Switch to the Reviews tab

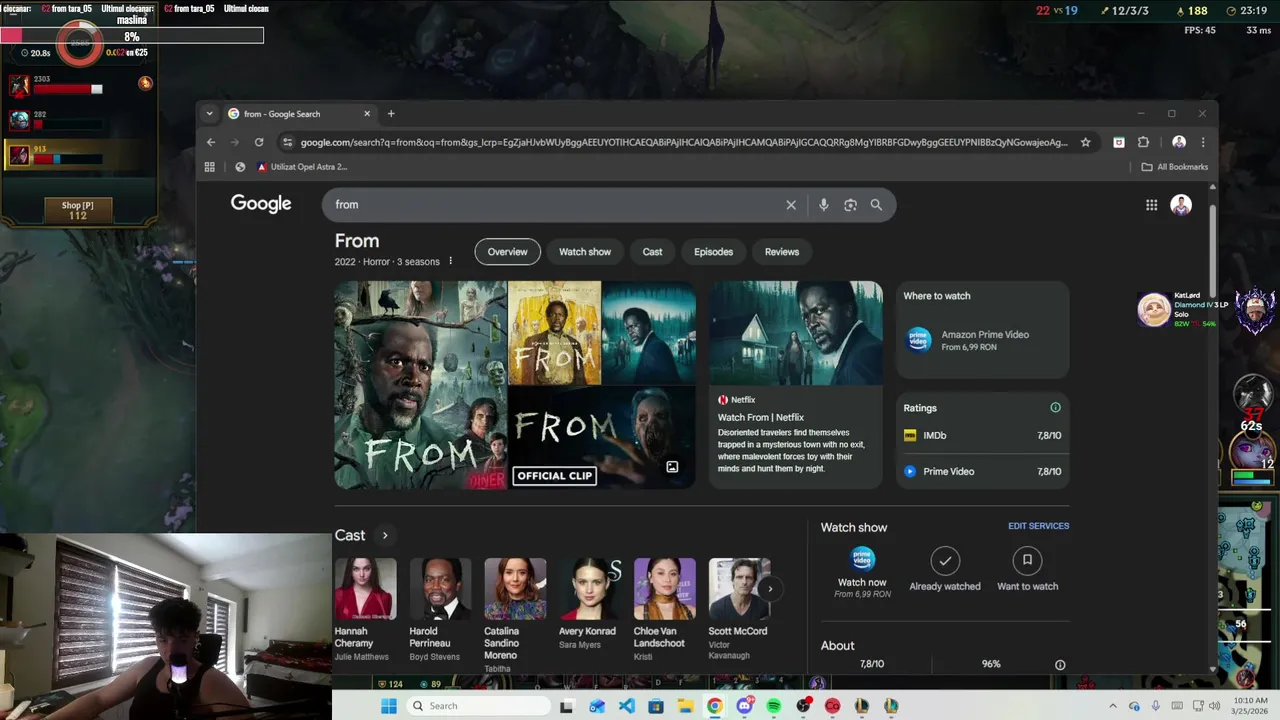point(782,252)
